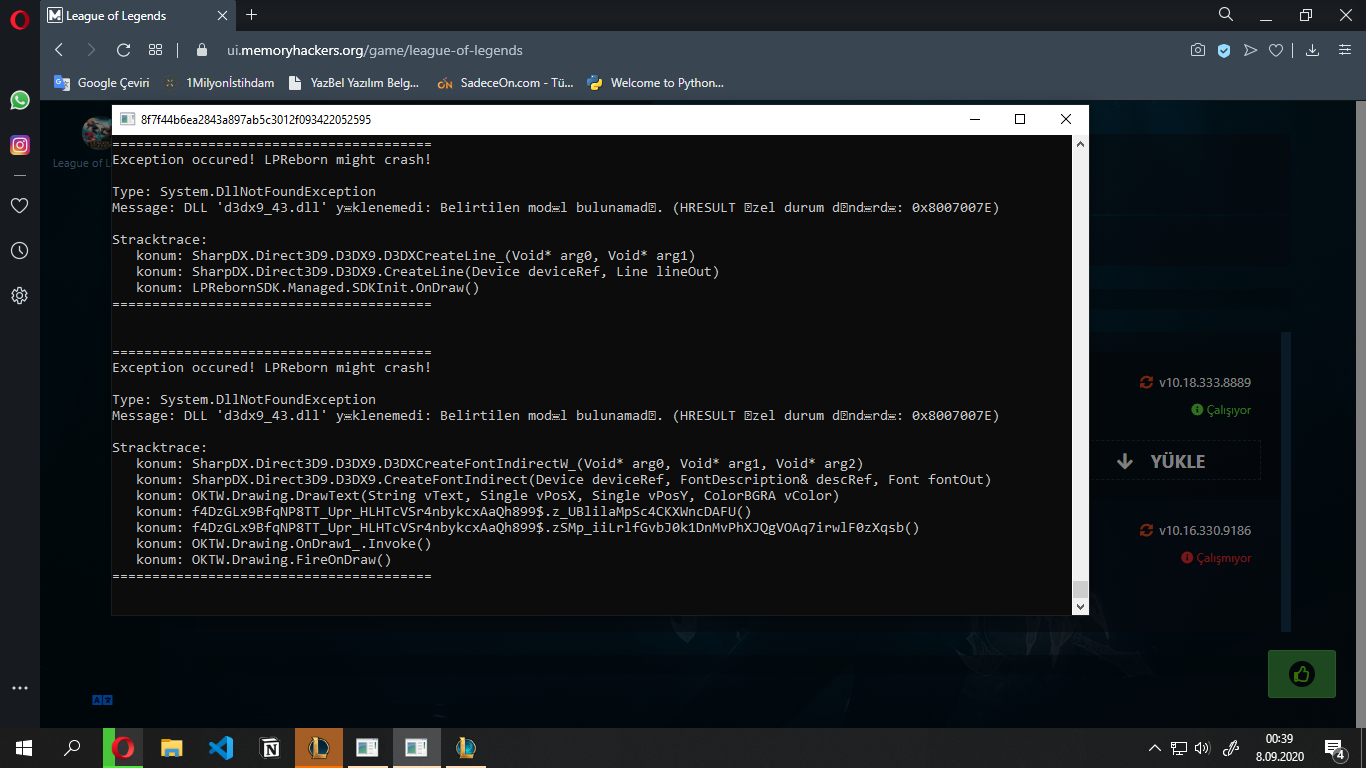
Task: Open Speed Dial start page grid icon
Action: pyautogui.click(x=155, y=50)
